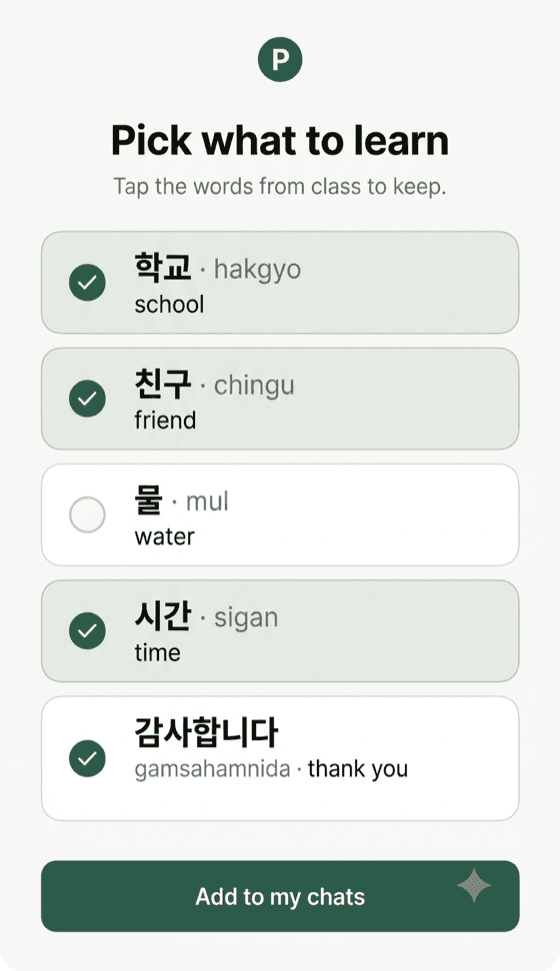
Task: Select the friend word card
Action: [x=280, y=398]
